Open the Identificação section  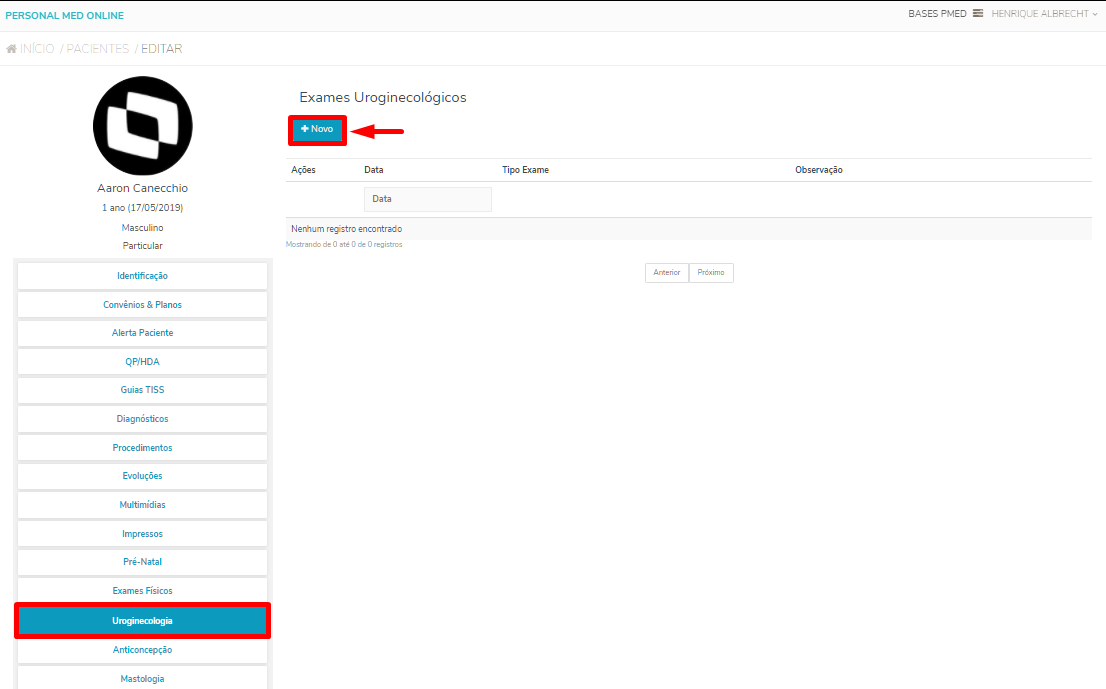click(x=142, y=276)
